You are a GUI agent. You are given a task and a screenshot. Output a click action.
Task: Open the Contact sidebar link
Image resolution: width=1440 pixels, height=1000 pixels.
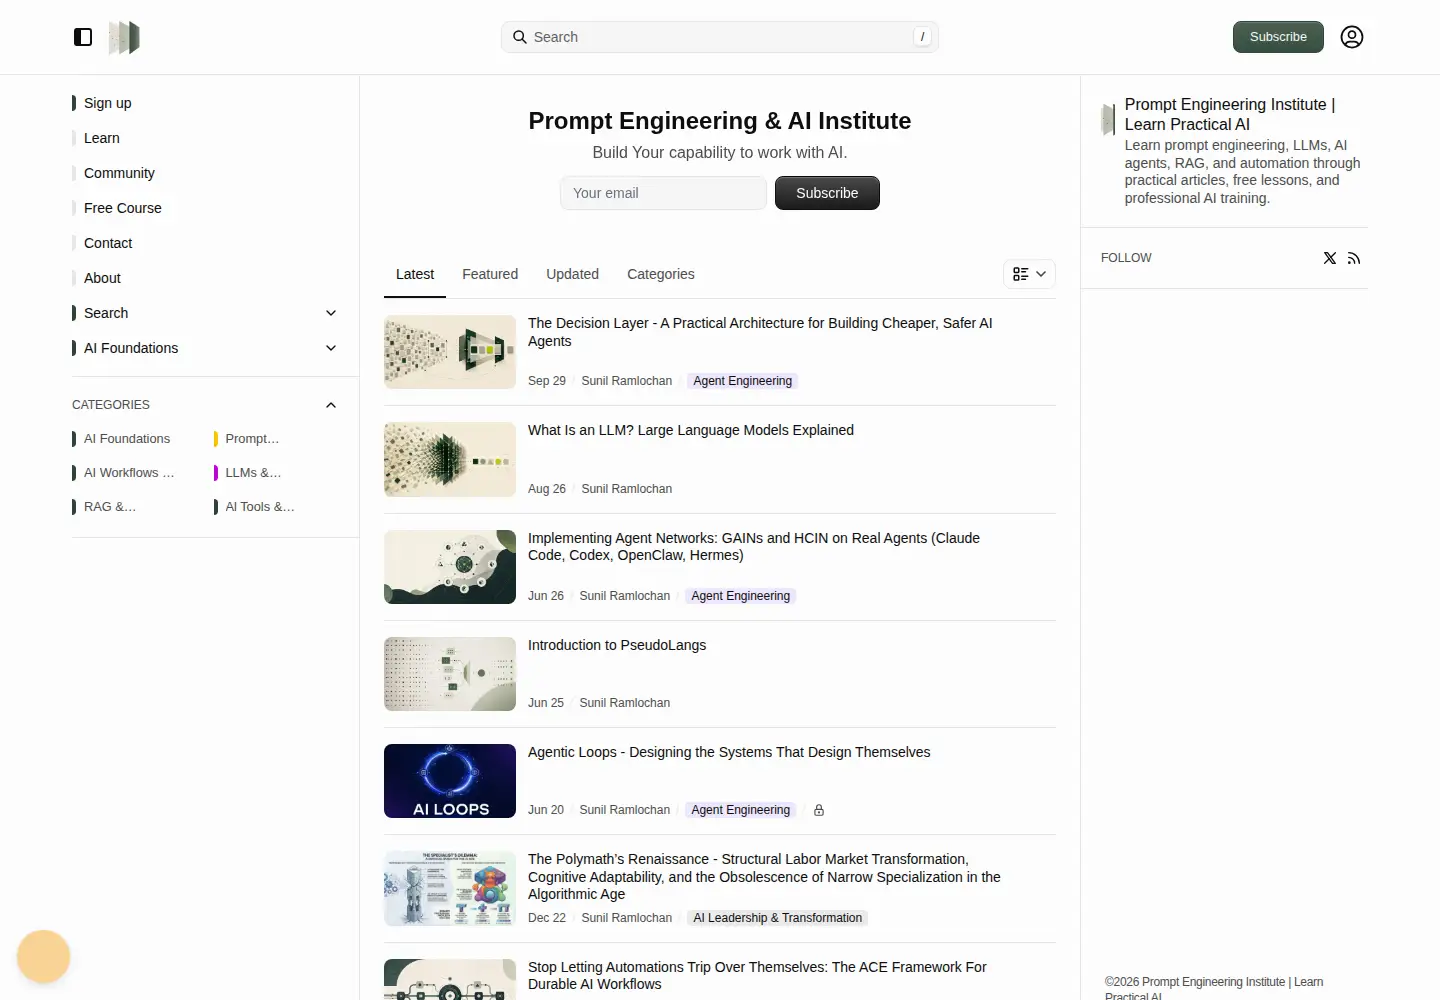point(108,243)
